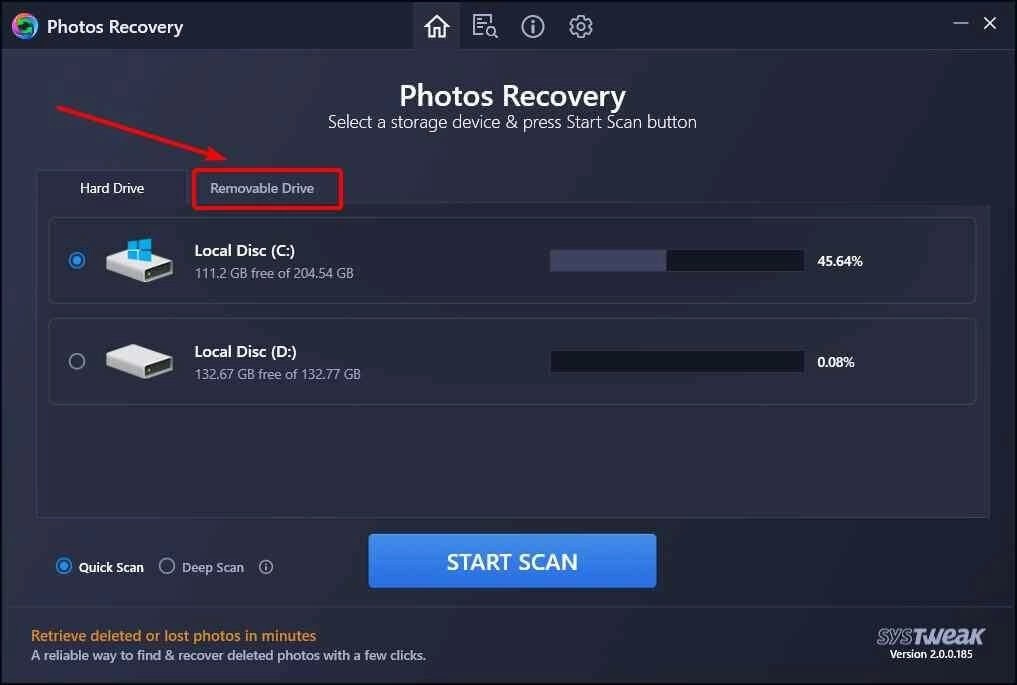Click the START SCAN button
The height and width of the screenshot is (685, 1017).
[512, 561]
